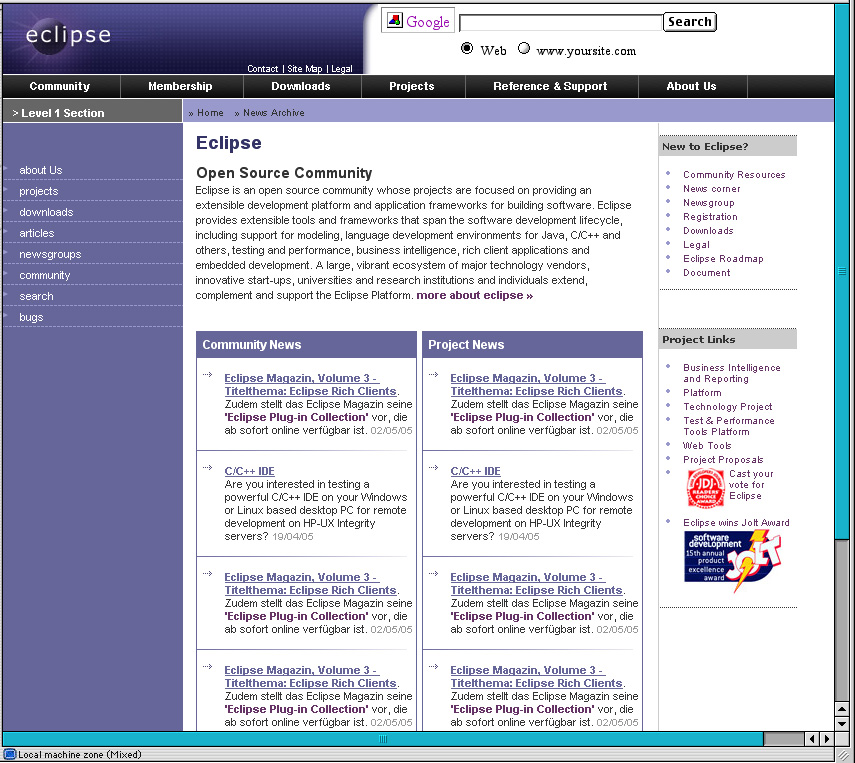
Task: Click the Home breadcrumb link
Action: click(x=210, y=113)
